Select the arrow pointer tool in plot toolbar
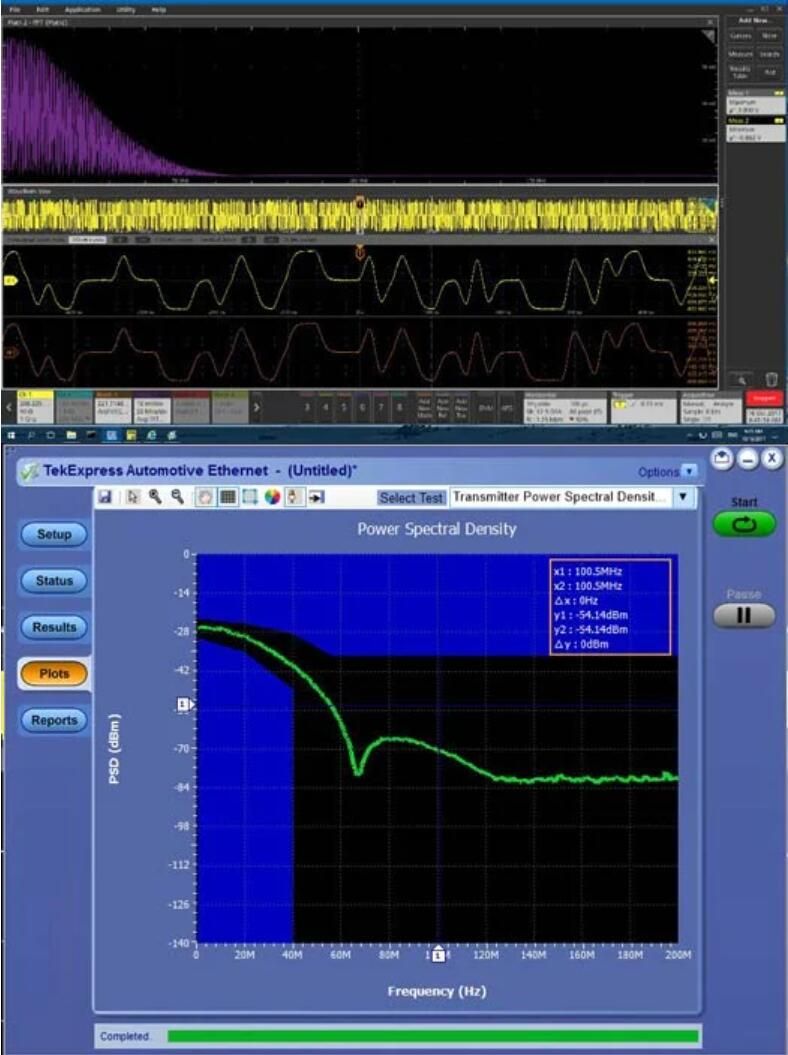 [x=133, y=497]
